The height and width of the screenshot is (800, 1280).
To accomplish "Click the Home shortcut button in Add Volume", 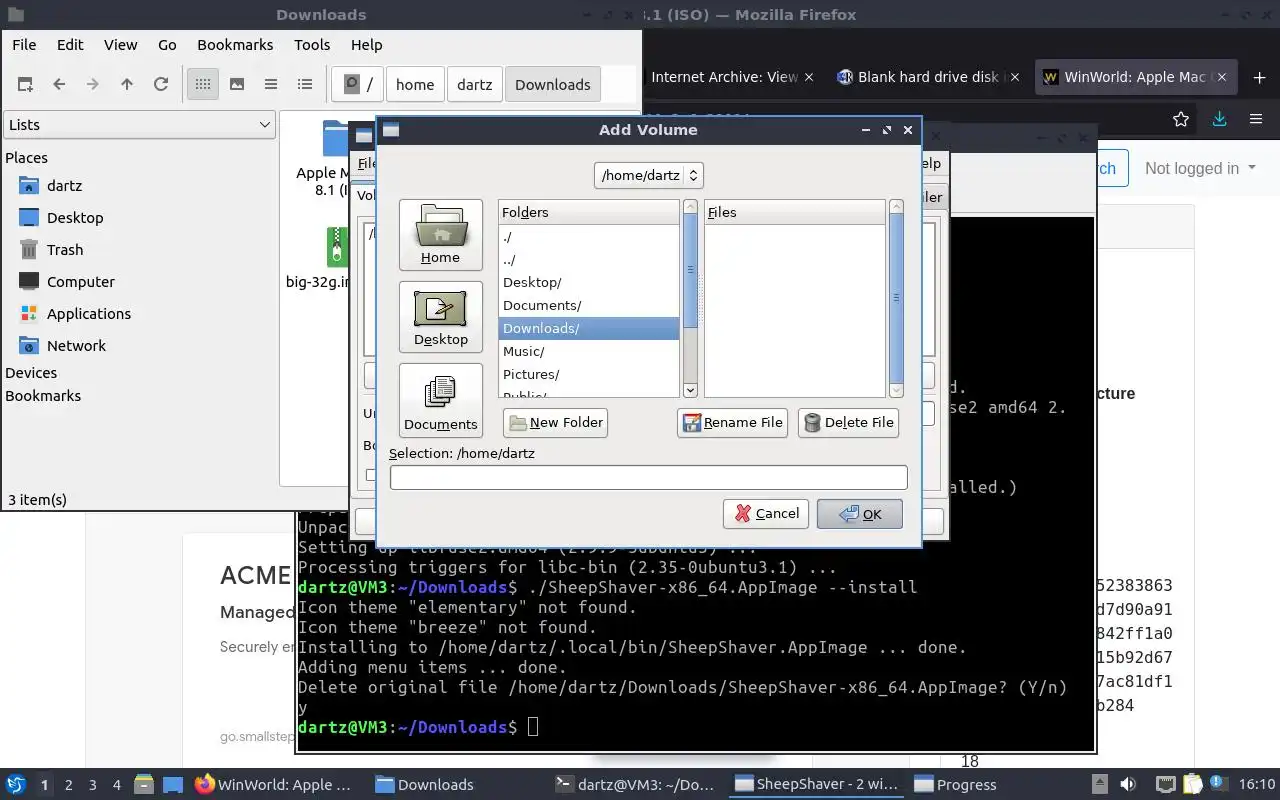I will pos(440,235).
